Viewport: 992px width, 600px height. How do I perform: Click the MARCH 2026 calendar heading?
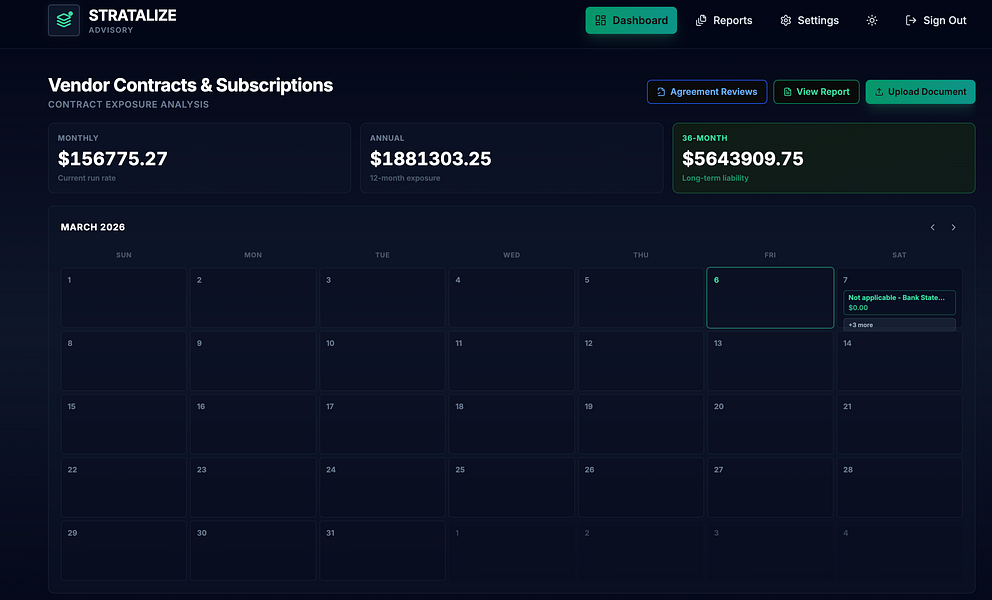[93, 227]
